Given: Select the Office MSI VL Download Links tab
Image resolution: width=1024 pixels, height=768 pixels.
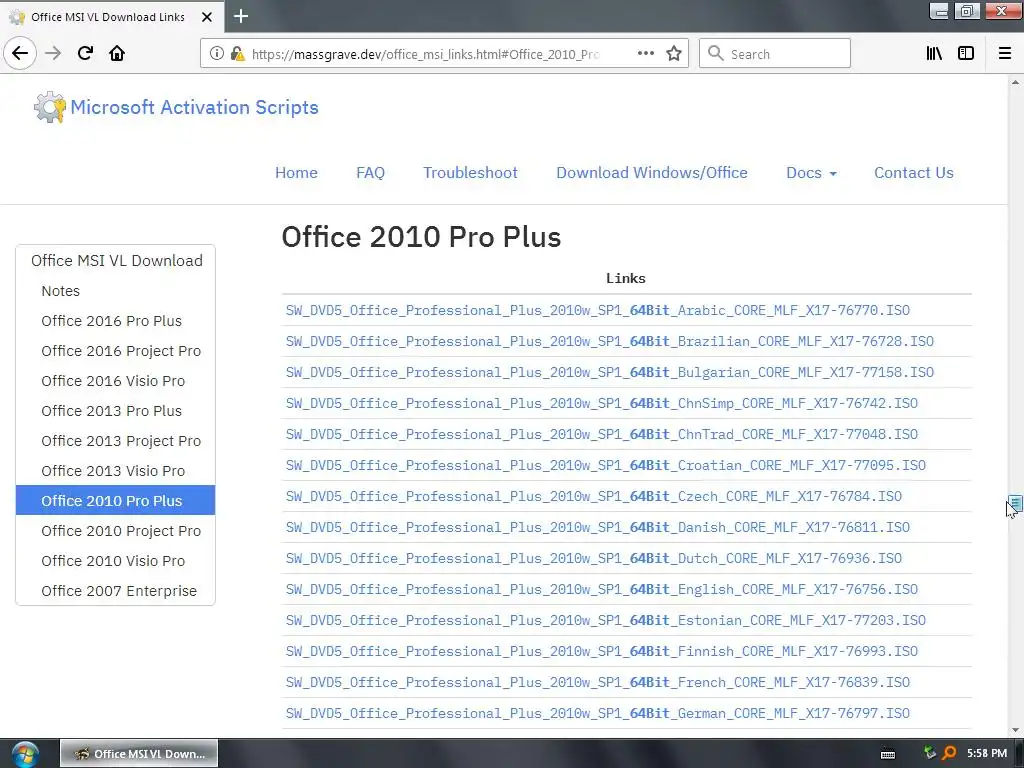Looking at the screenshot, I should pos(108,17).
